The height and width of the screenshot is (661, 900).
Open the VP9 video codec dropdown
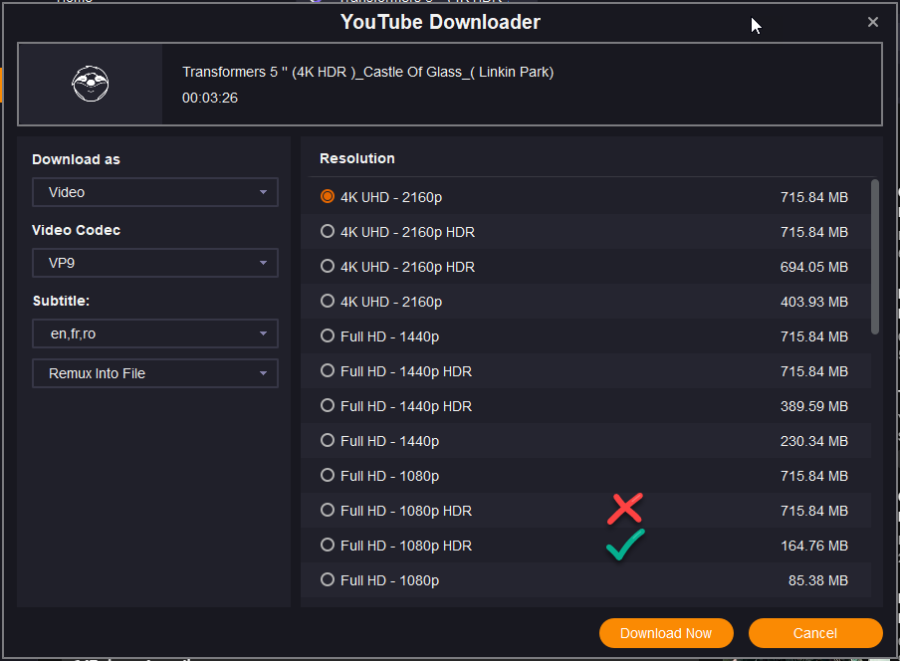click(x=155, y=263)
